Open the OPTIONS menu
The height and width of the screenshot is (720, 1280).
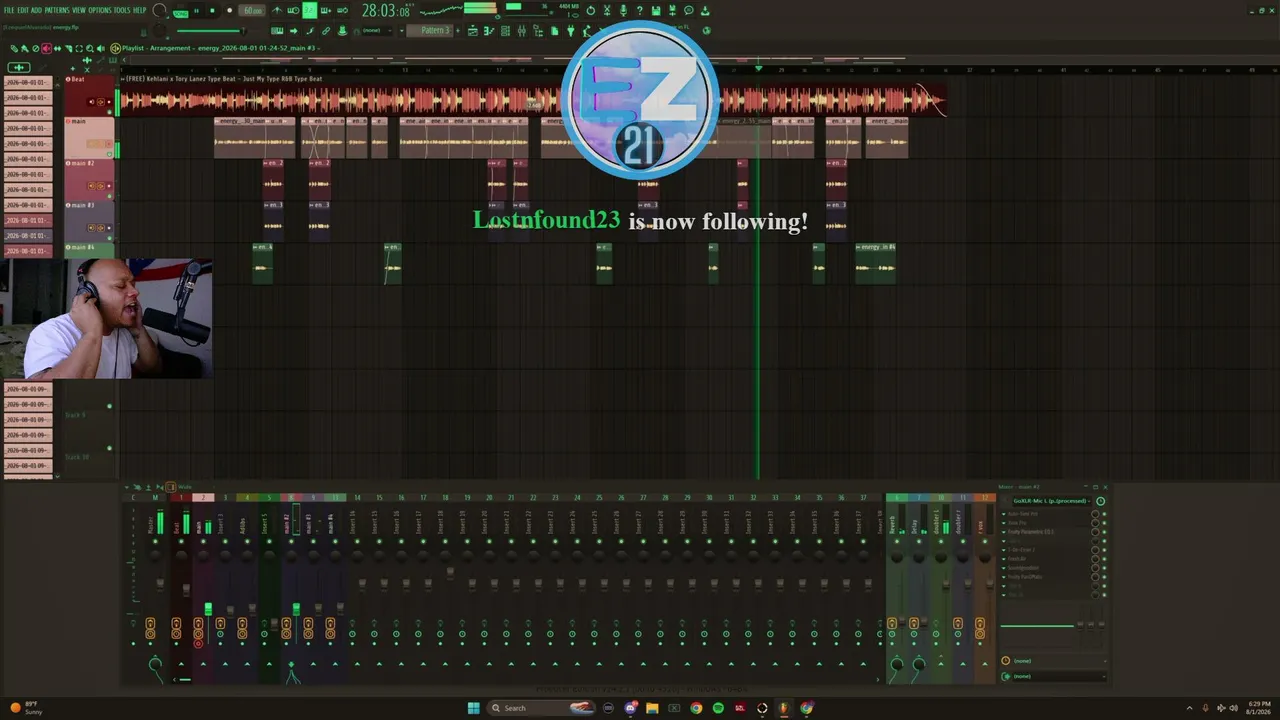point(100,10)
